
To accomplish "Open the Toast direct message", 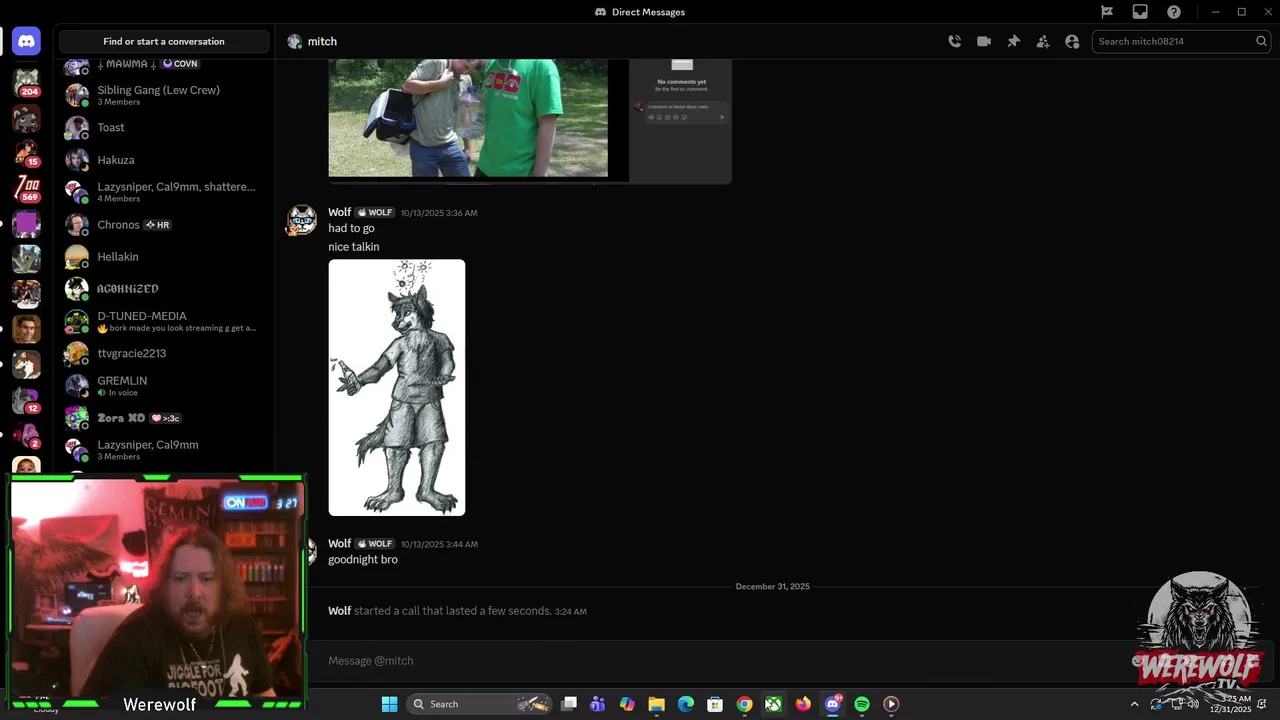I will click(164, 127).
